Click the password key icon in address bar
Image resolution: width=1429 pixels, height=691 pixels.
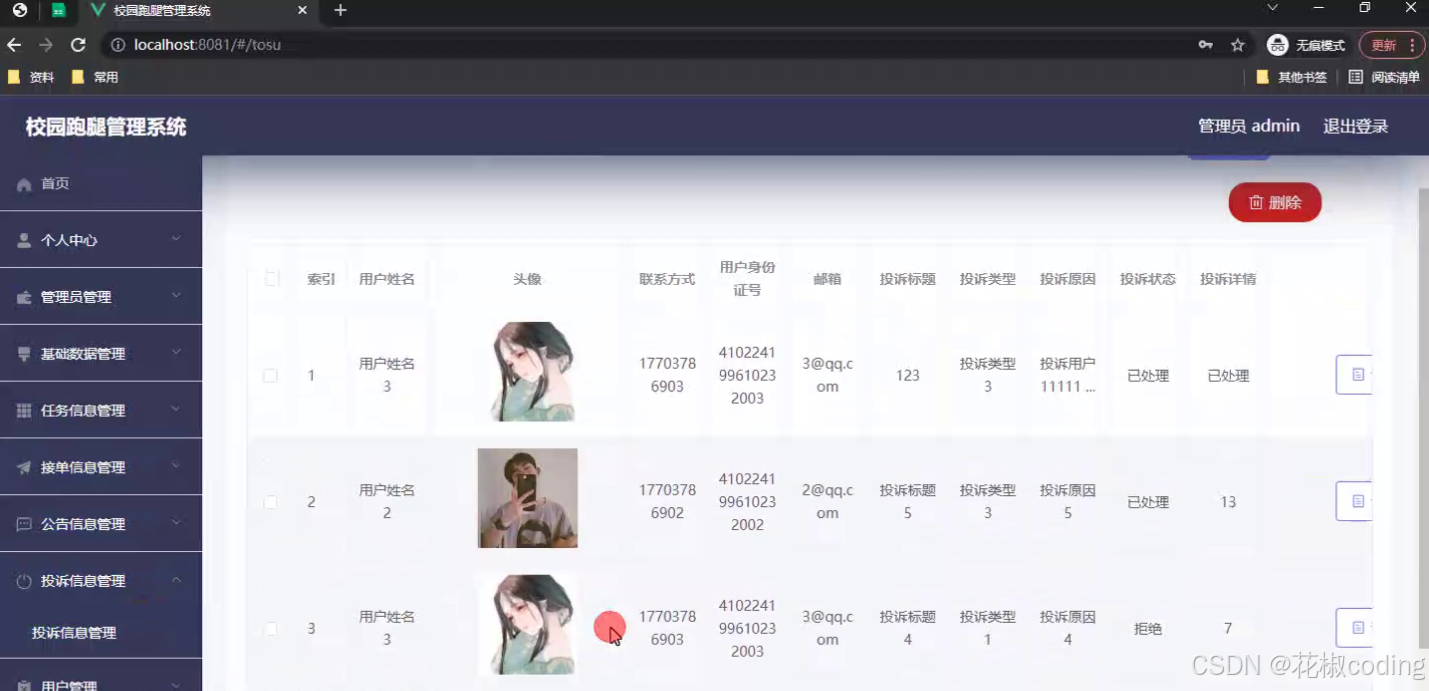[x=1206, y=45]
